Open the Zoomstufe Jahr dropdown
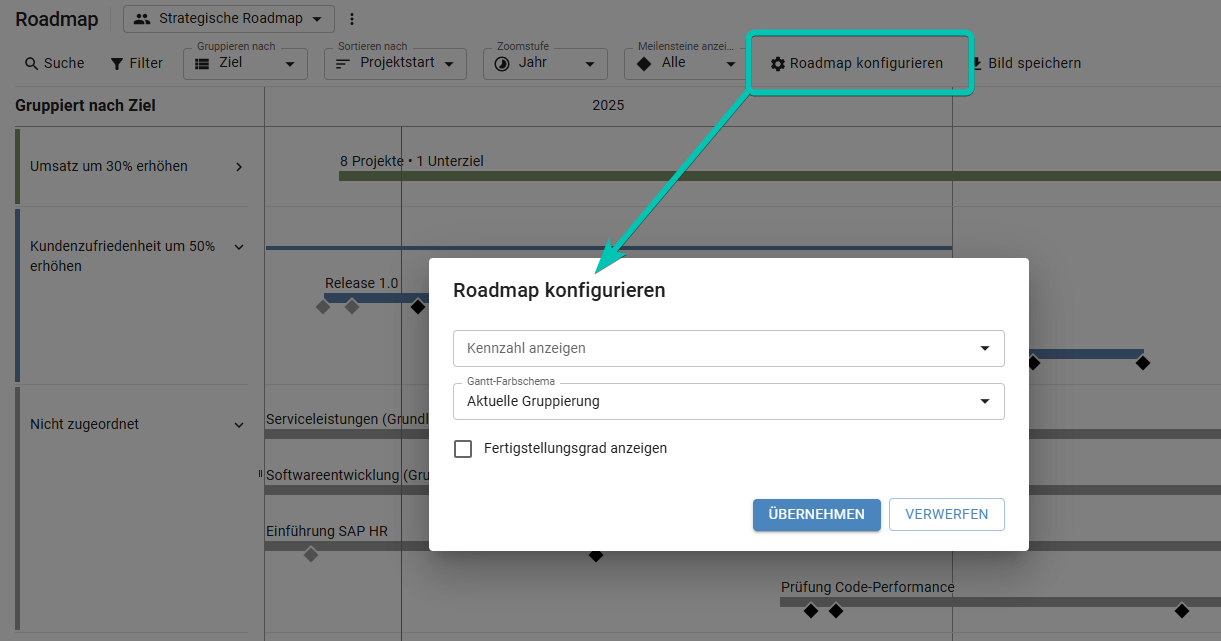The height and width of the screenshot is (641, 1221). click(x=545, y=63)
